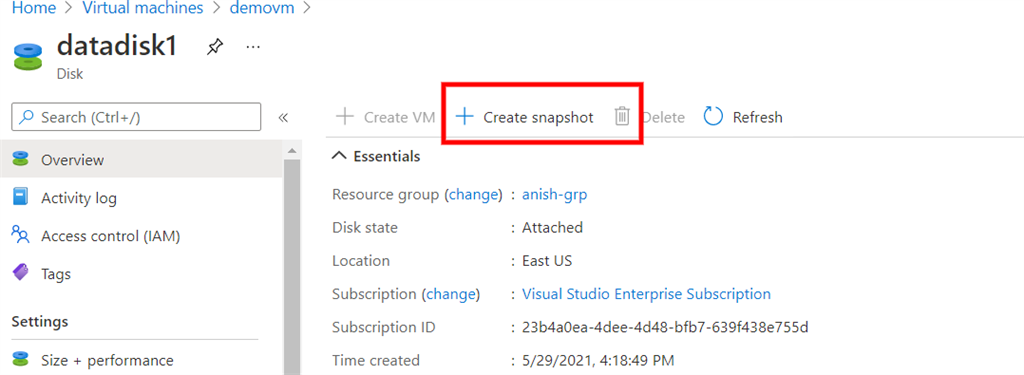Open the anish-grp resource group link

click(x=554, y=195)
